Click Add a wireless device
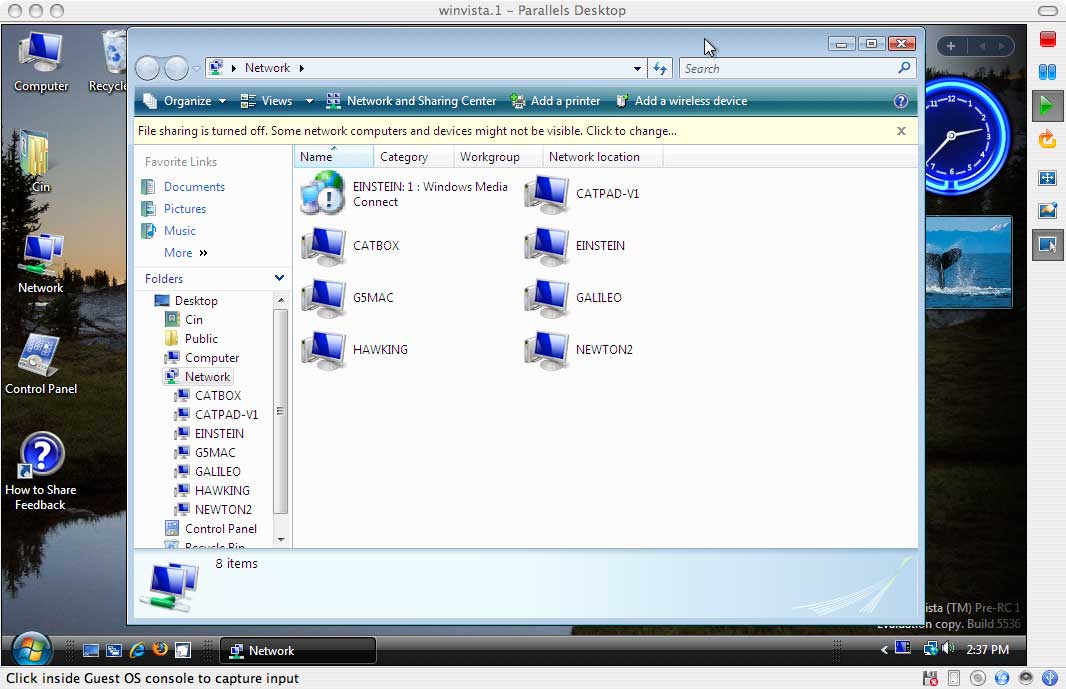Screen dimensions: 1066x689 click(x=681, y=101)
